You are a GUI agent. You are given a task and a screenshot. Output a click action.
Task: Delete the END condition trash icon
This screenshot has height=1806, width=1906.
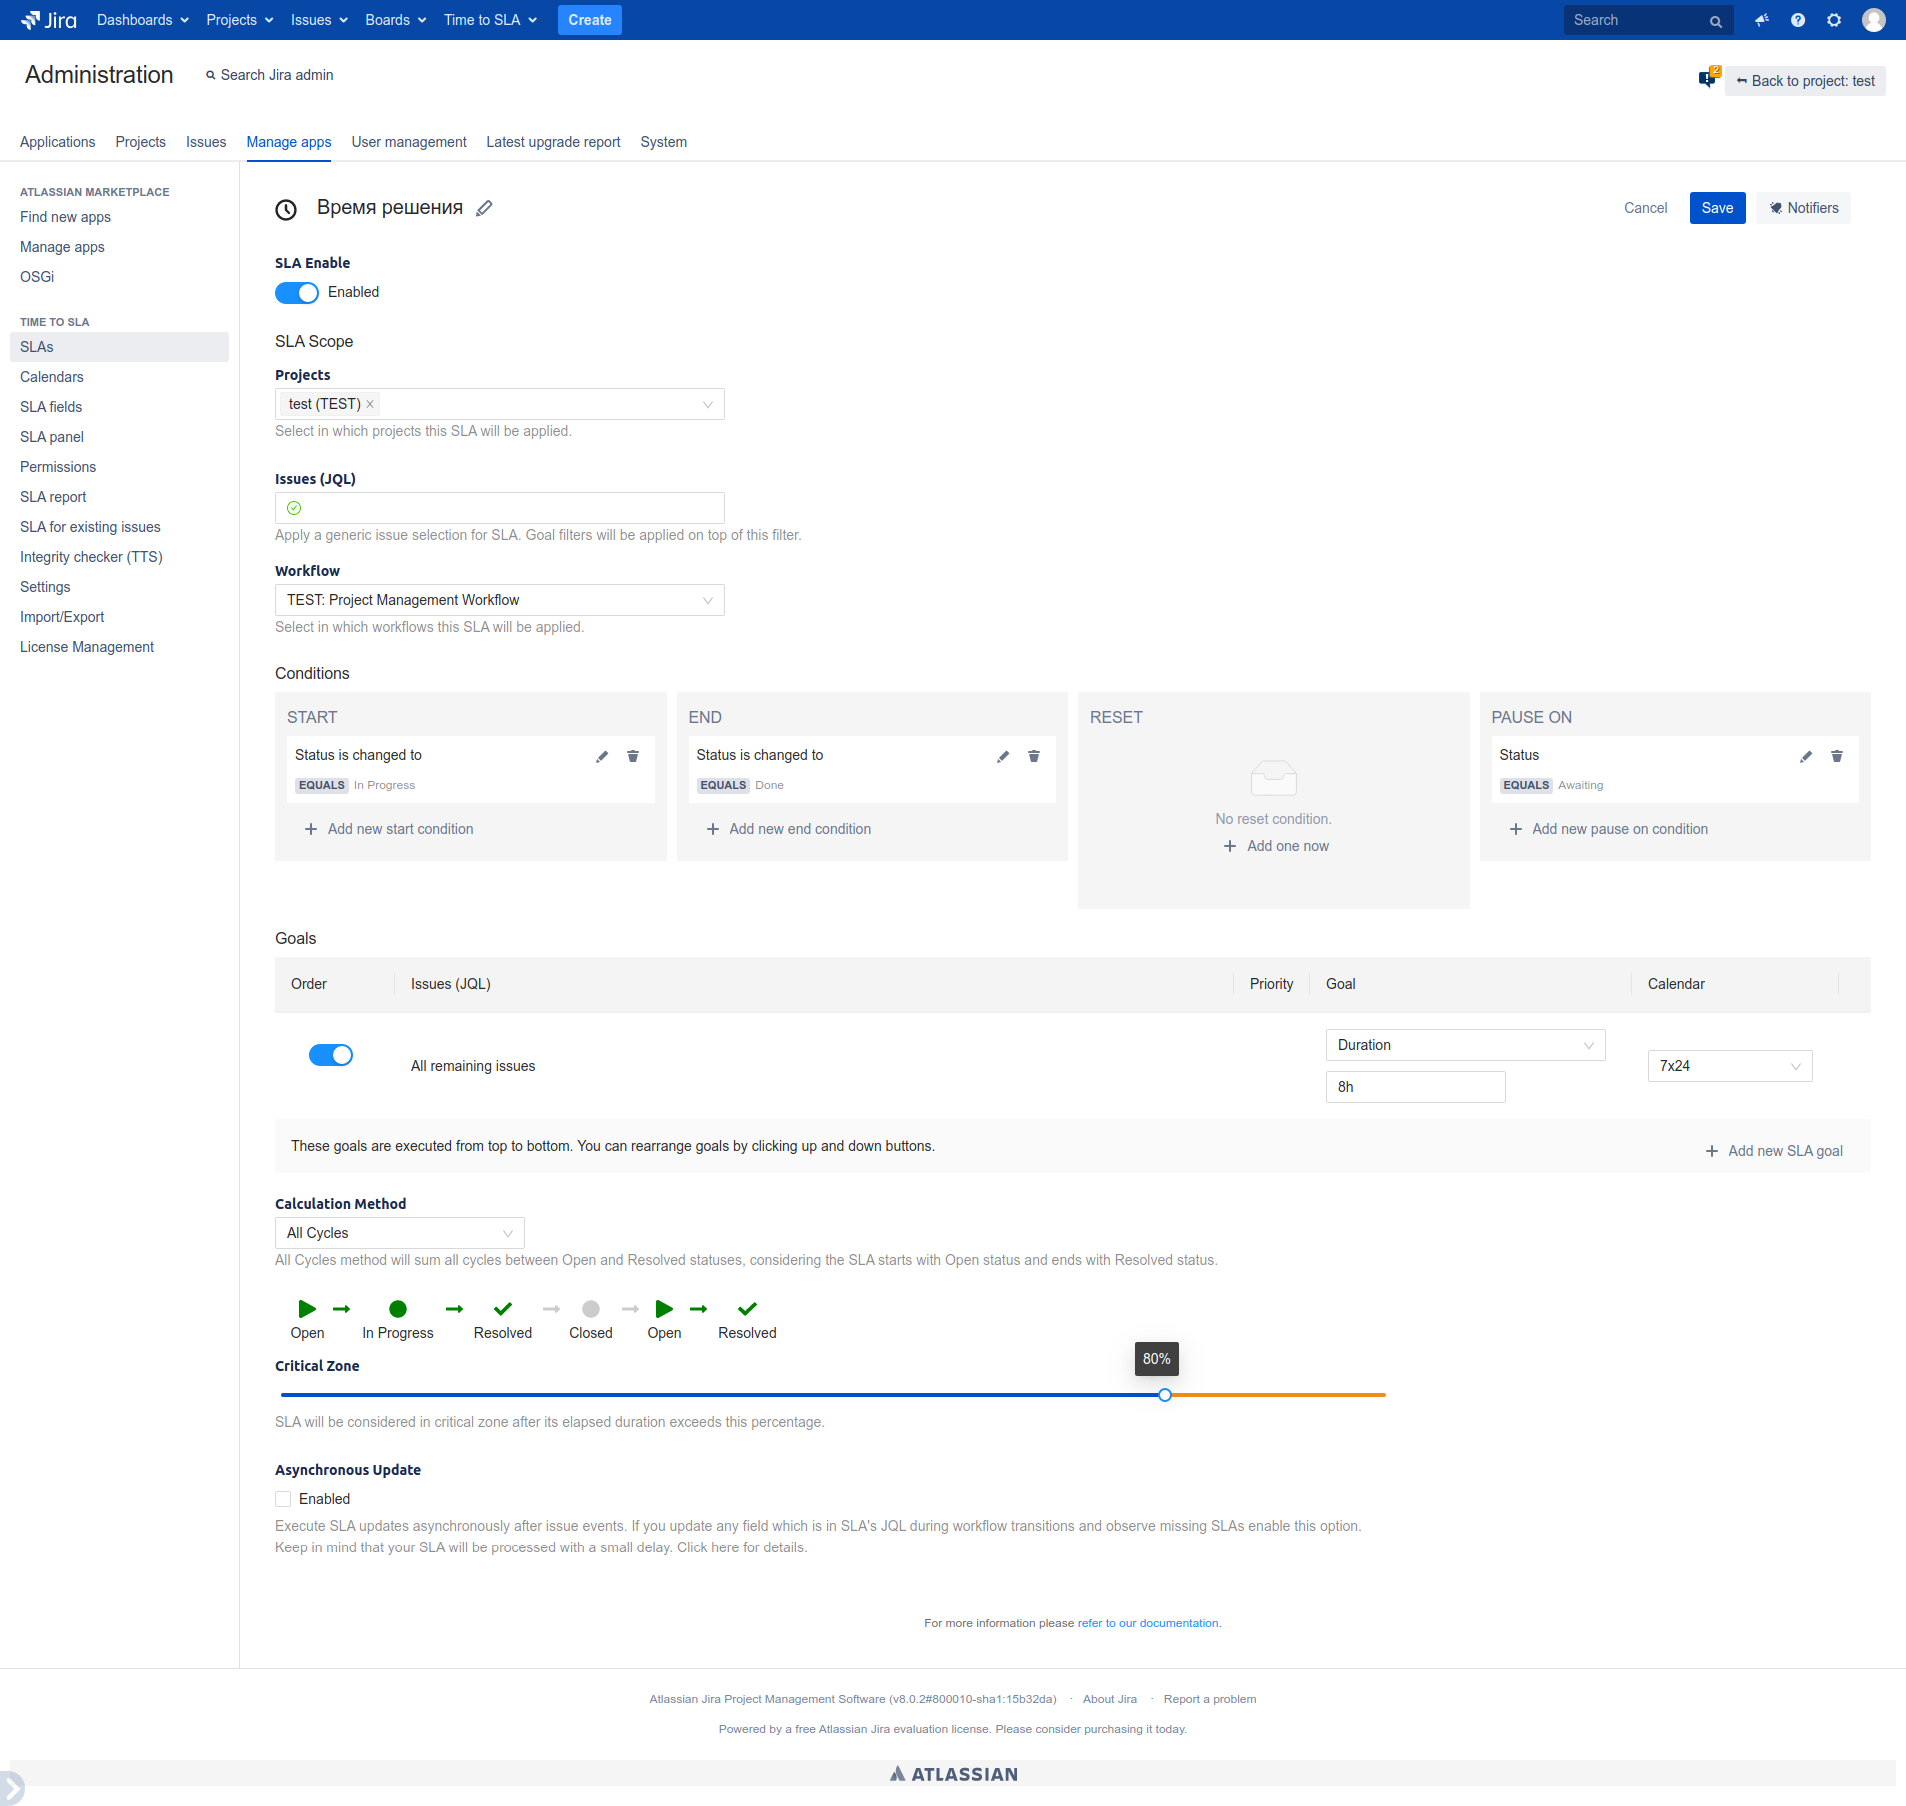tap(1034, 756)
